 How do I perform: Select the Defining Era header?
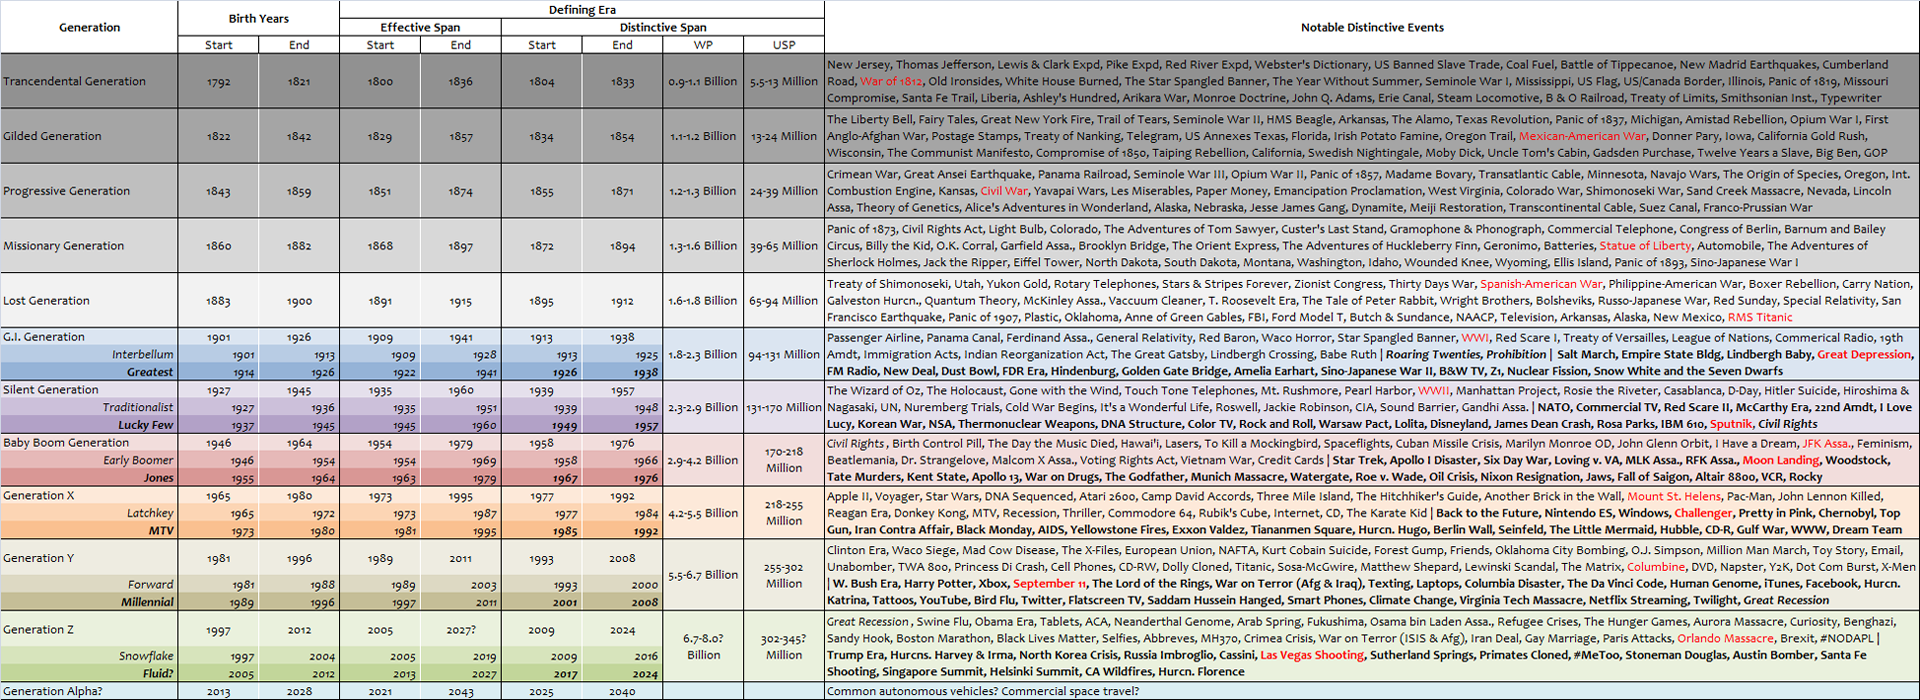(582, 10)
